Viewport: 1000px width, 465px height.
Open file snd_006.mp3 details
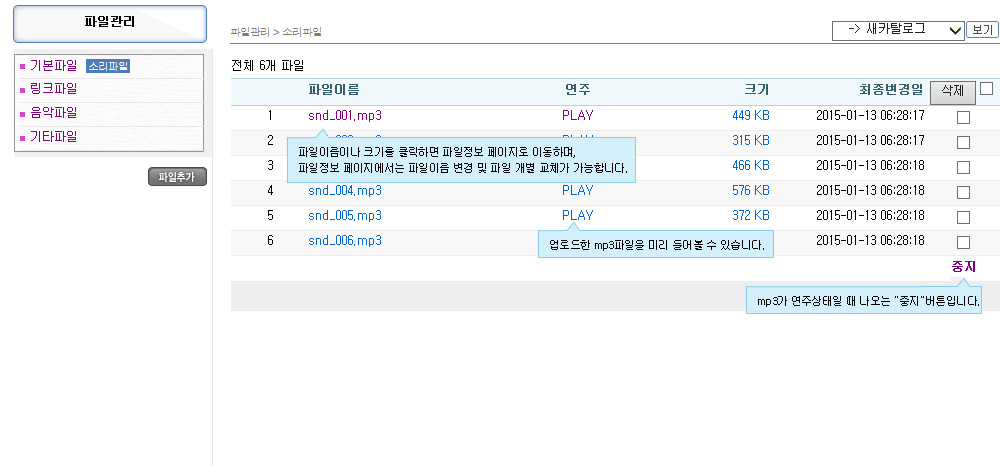344,241
